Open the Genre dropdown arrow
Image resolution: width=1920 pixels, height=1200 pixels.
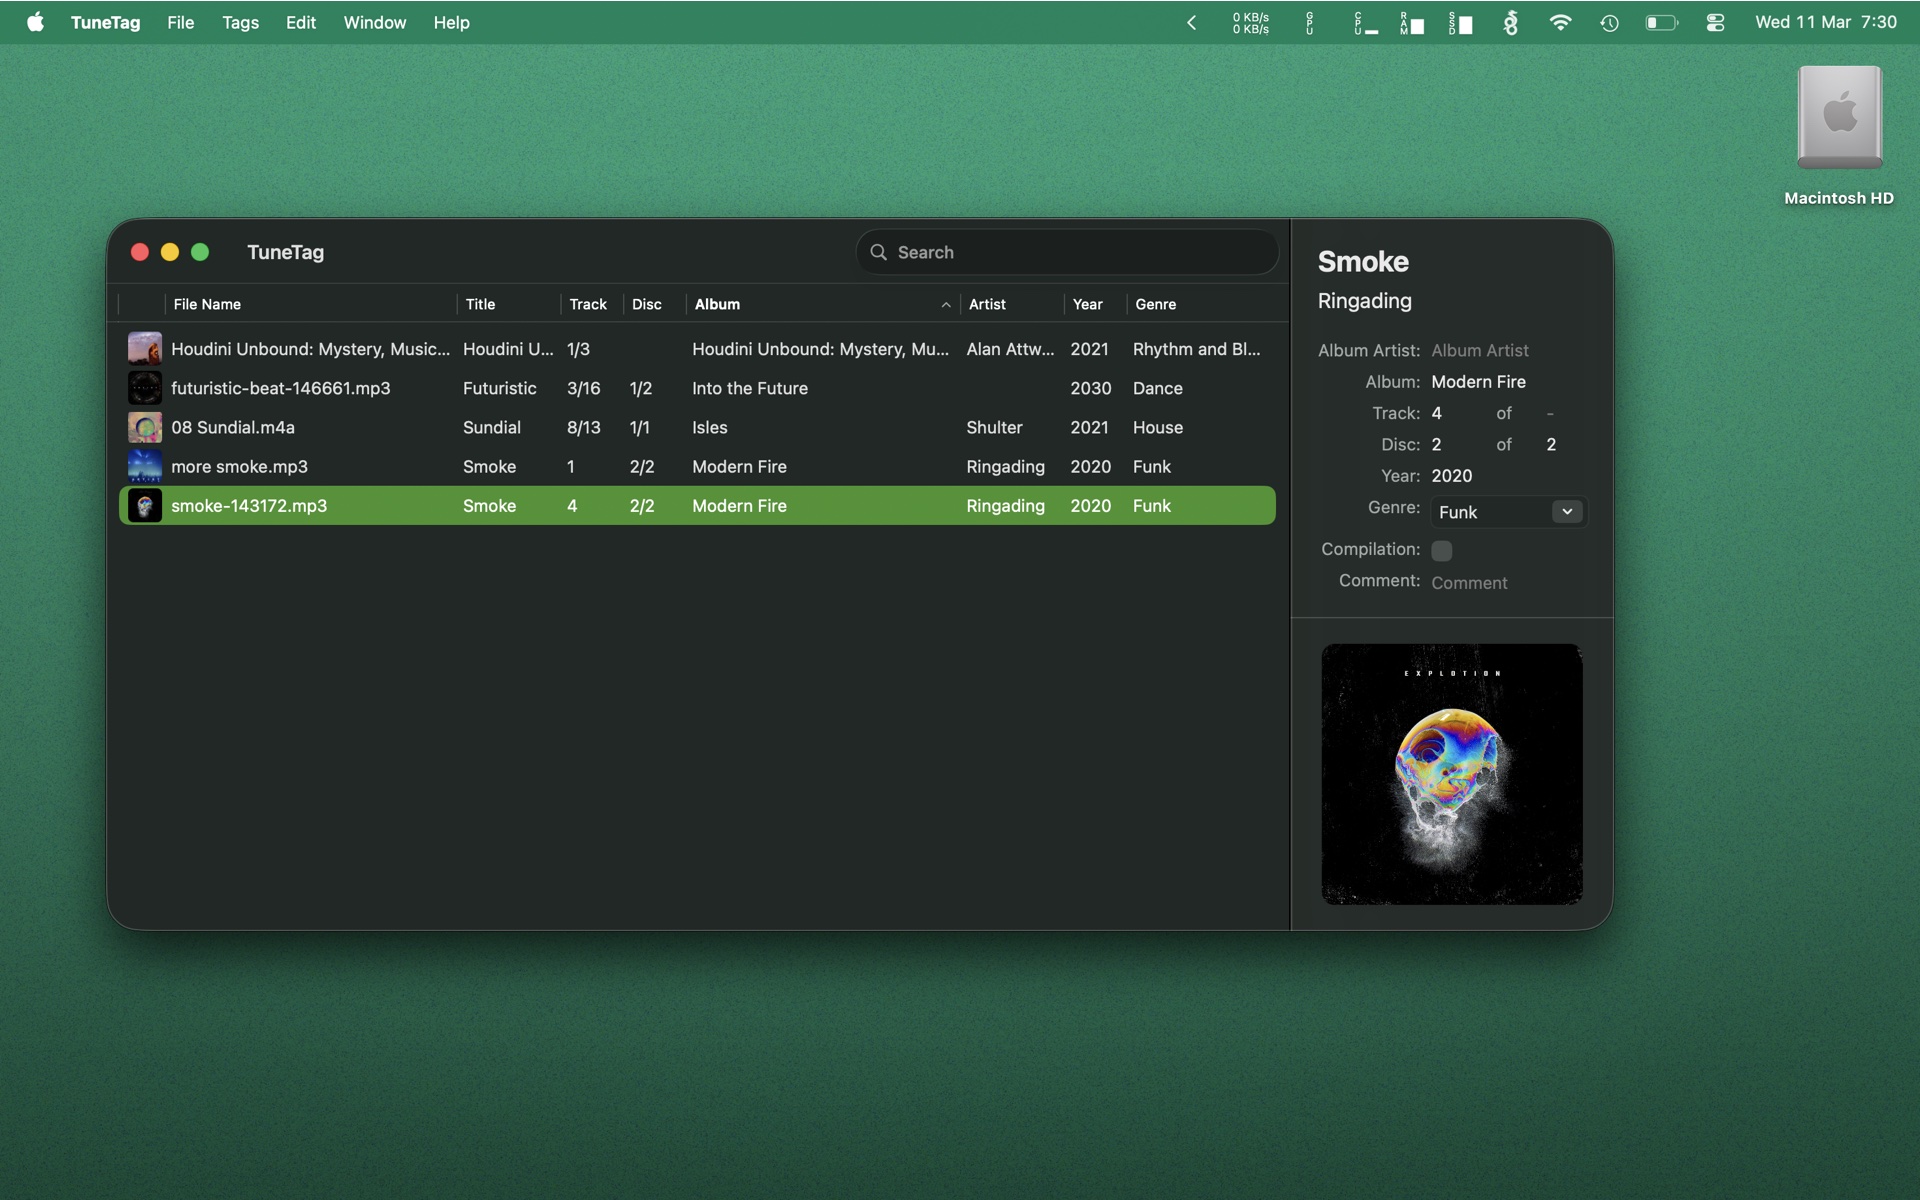pyautogui.click(x=1567, y=512)
